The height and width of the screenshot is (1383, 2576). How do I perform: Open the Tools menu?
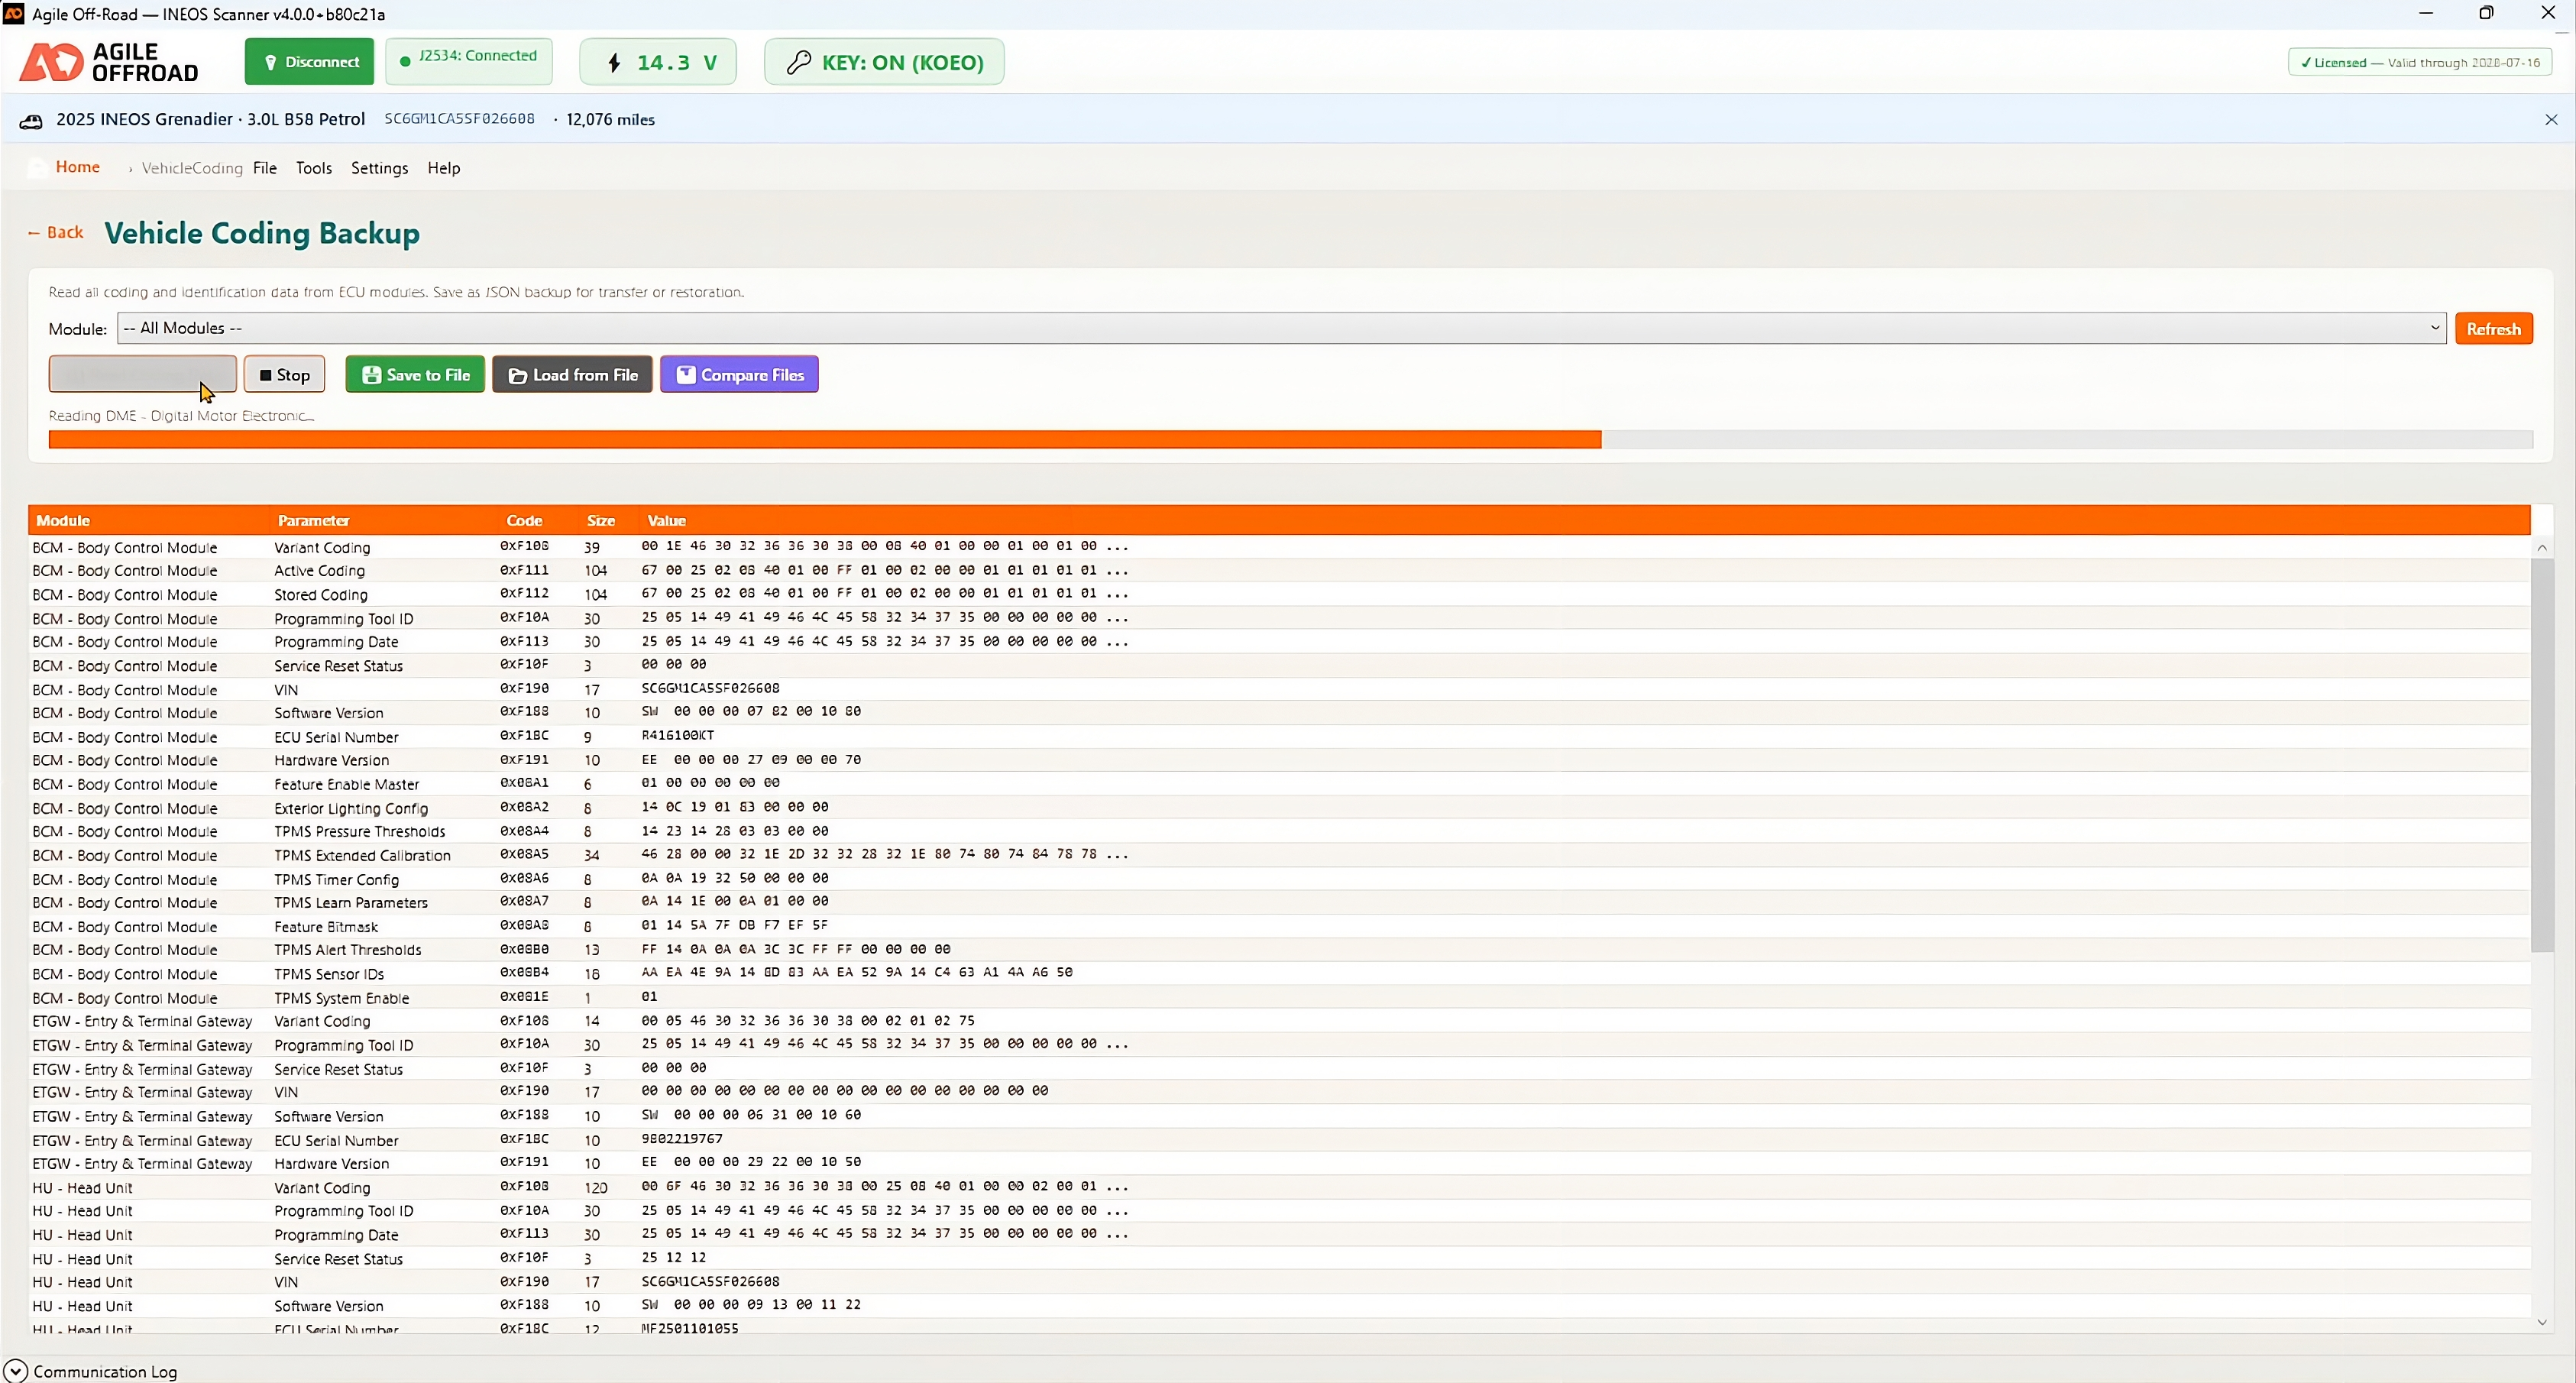tap(314, 168)
